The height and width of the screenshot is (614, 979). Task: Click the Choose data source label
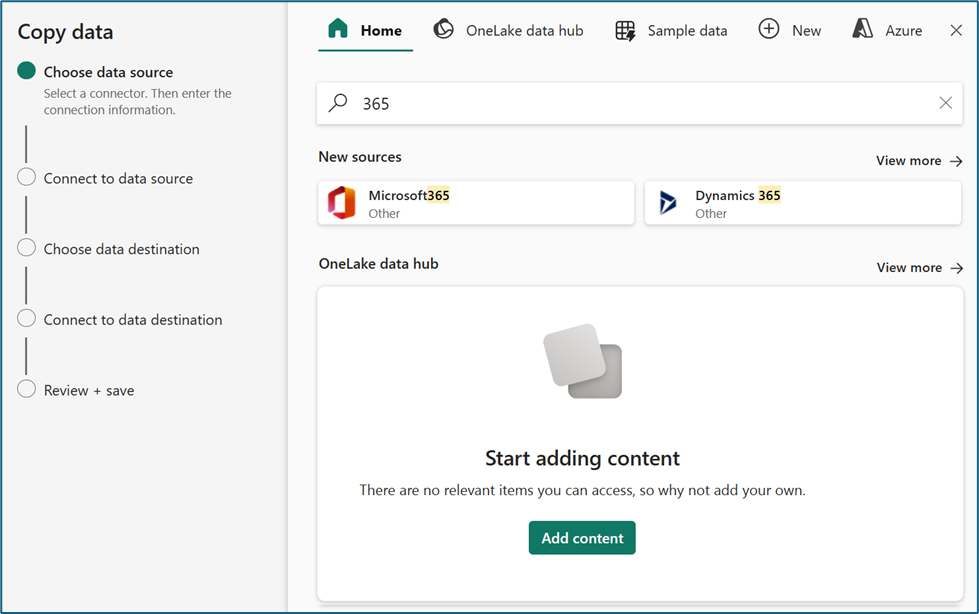point(108,72)
